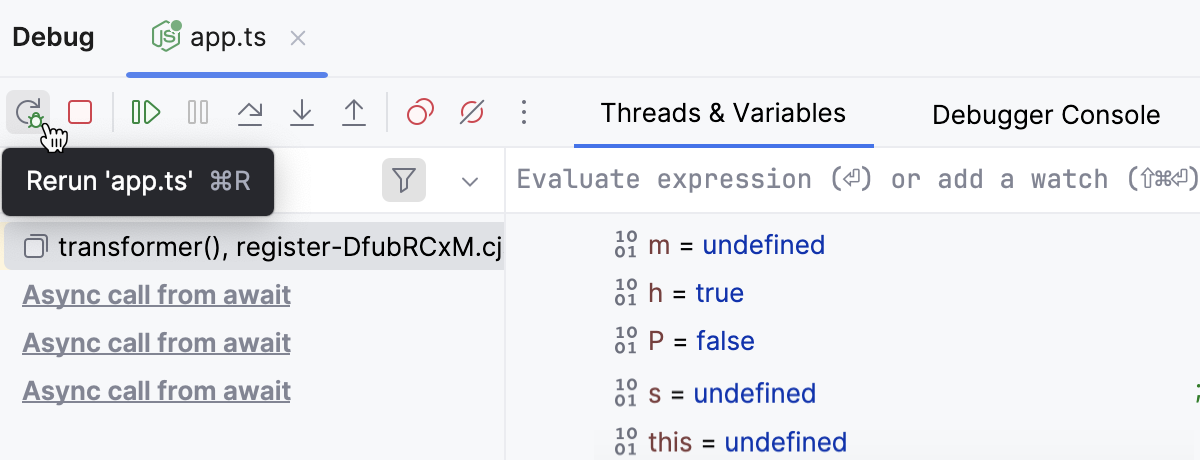Open the View Breakpoints dialog

coord(420,112)
